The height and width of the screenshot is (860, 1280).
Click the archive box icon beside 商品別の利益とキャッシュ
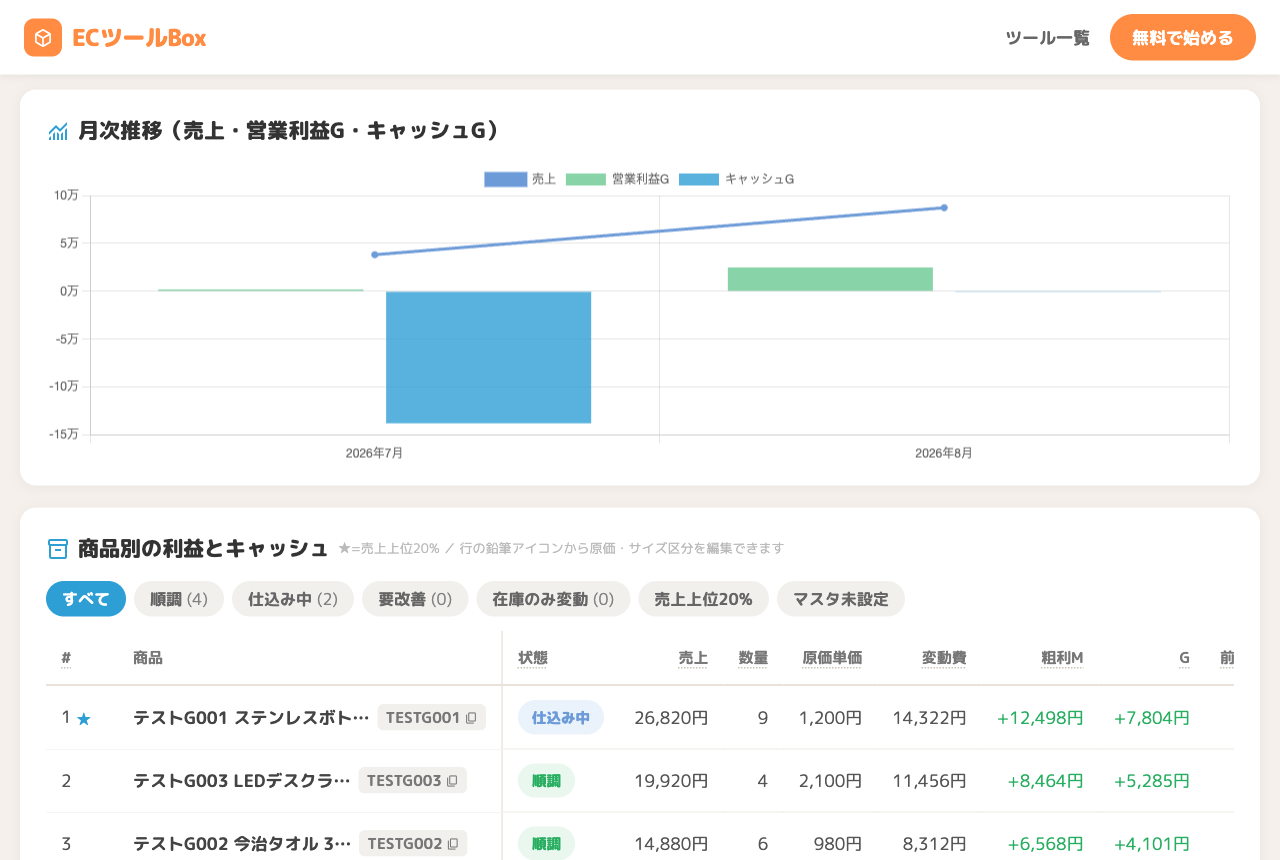coord(58,549)
